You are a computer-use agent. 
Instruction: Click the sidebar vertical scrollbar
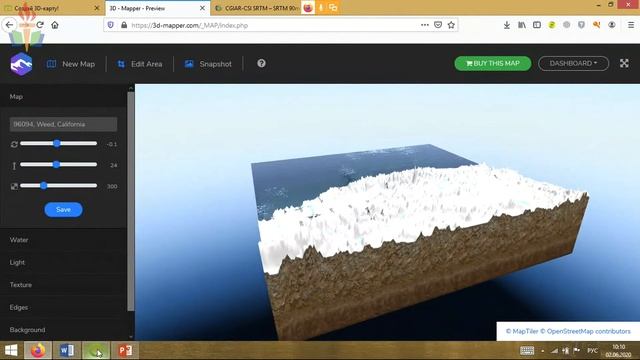point(131,201)
